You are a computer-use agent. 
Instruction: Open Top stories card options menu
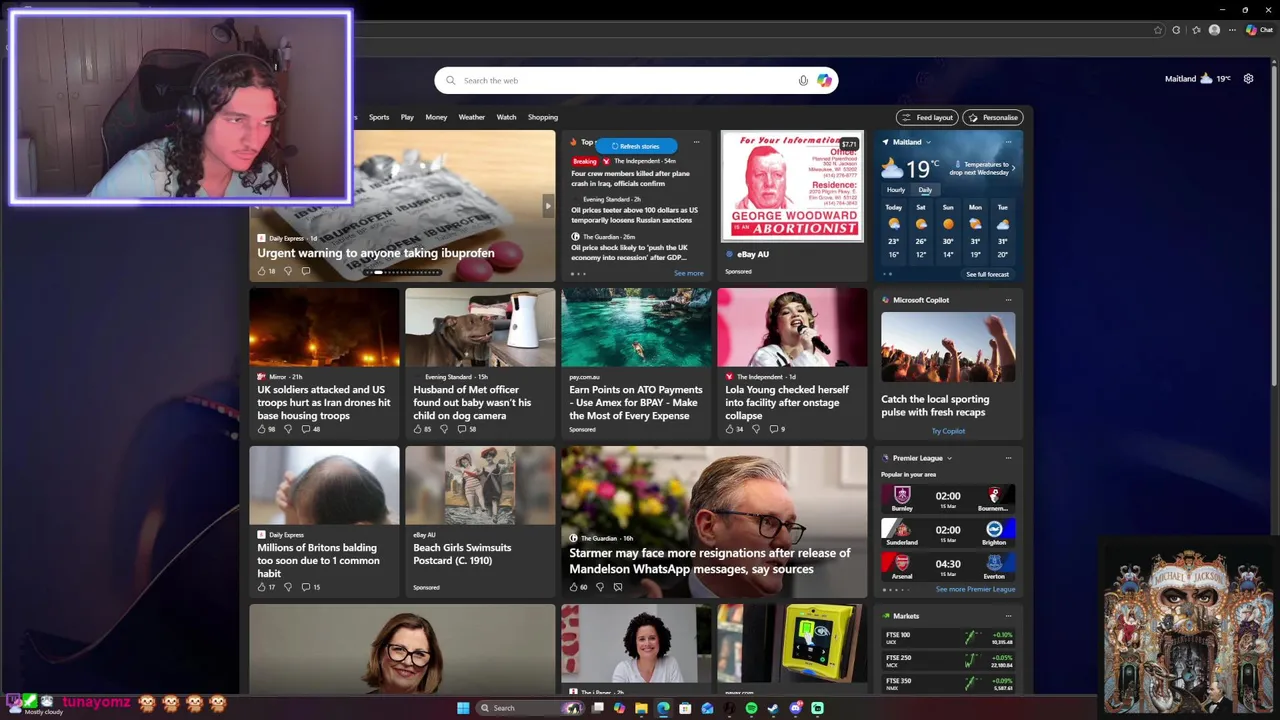click(696, 142)
